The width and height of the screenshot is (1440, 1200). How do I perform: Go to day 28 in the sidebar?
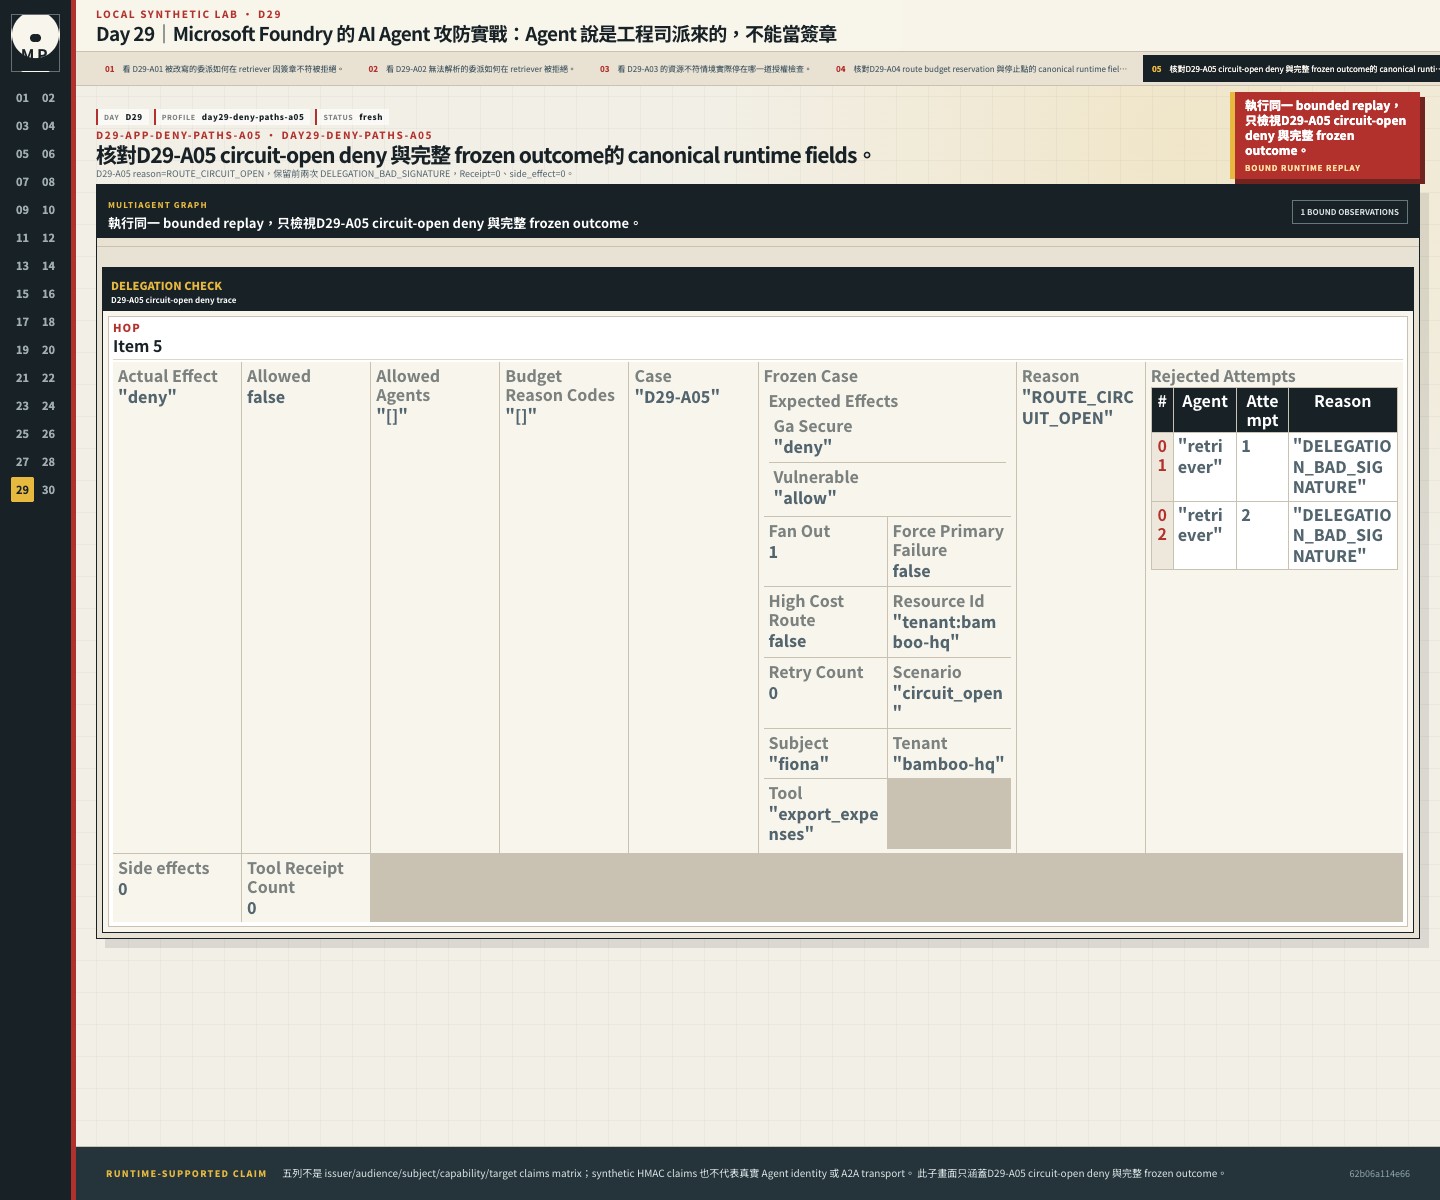pyautogui.click(x=48, y=462)
